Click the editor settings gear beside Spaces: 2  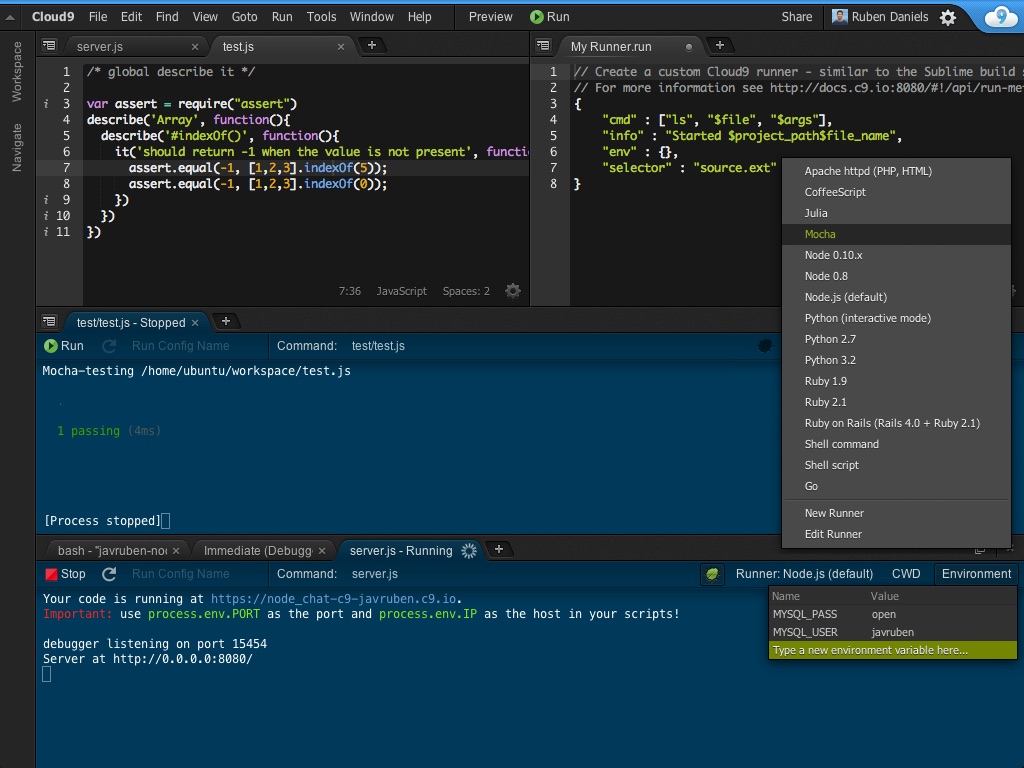[513, 291]
